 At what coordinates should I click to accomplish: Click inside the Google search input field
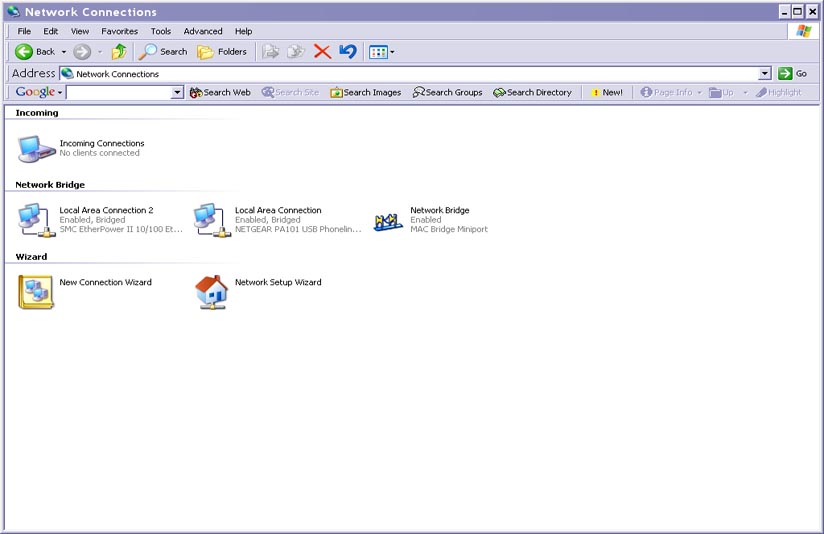pos(118,93)
